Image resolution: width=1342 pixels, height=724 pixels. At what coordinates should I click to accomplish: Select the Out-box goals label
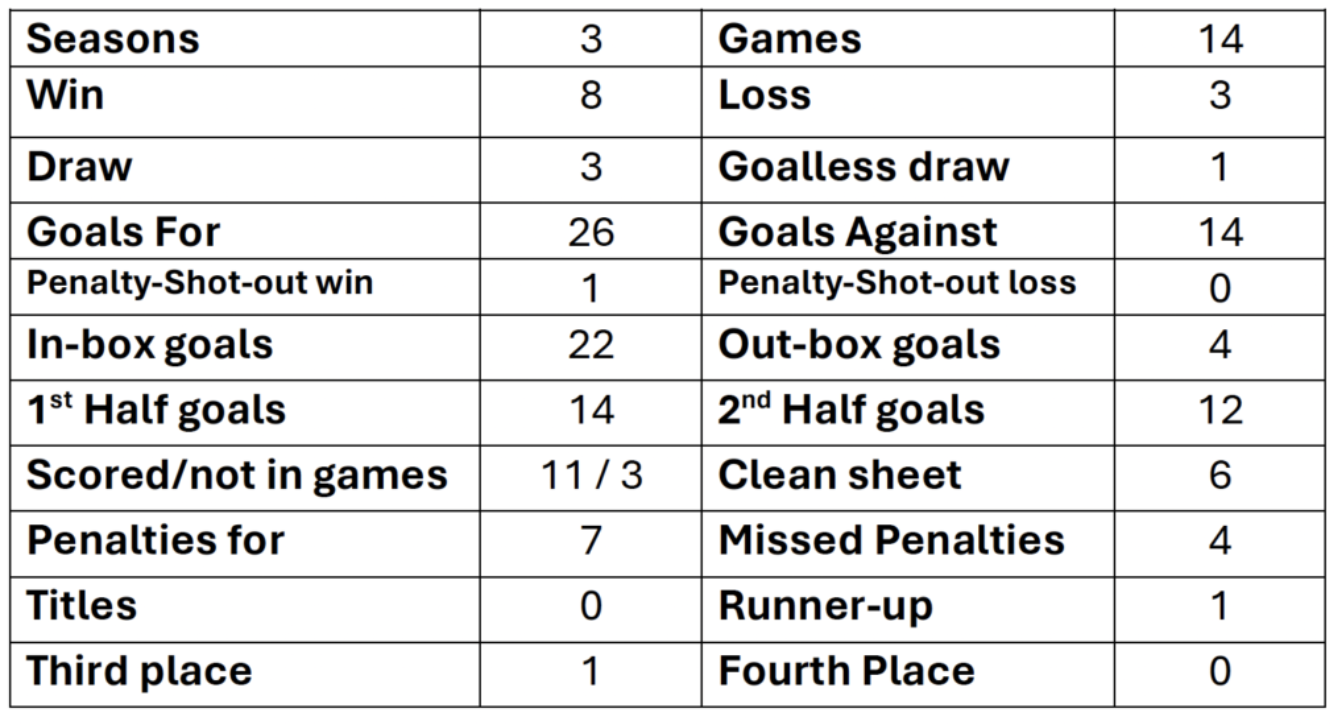[x=859, y=345]
